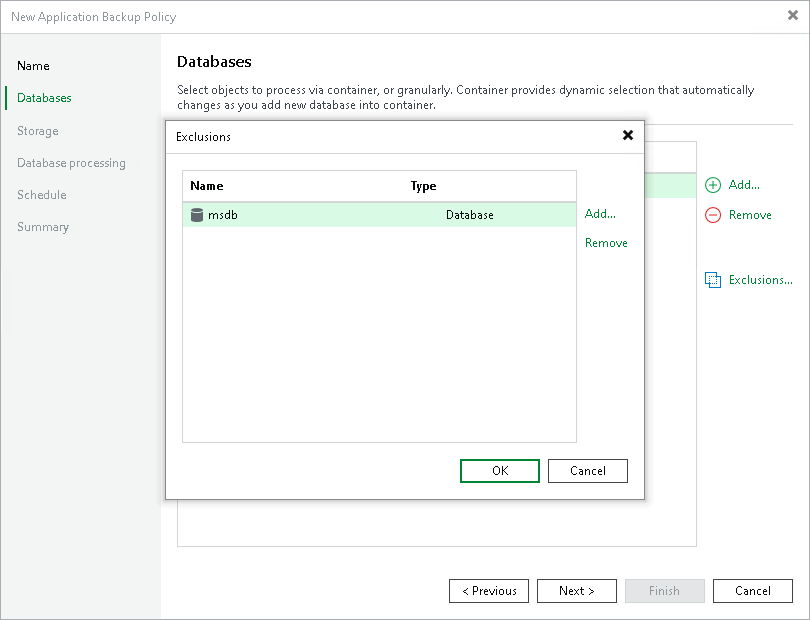This screenshot has height=620, width=810.
Task: Close the Exclusions dialog with the X icon
Action: pyautogui.click(x=628, y=135)
